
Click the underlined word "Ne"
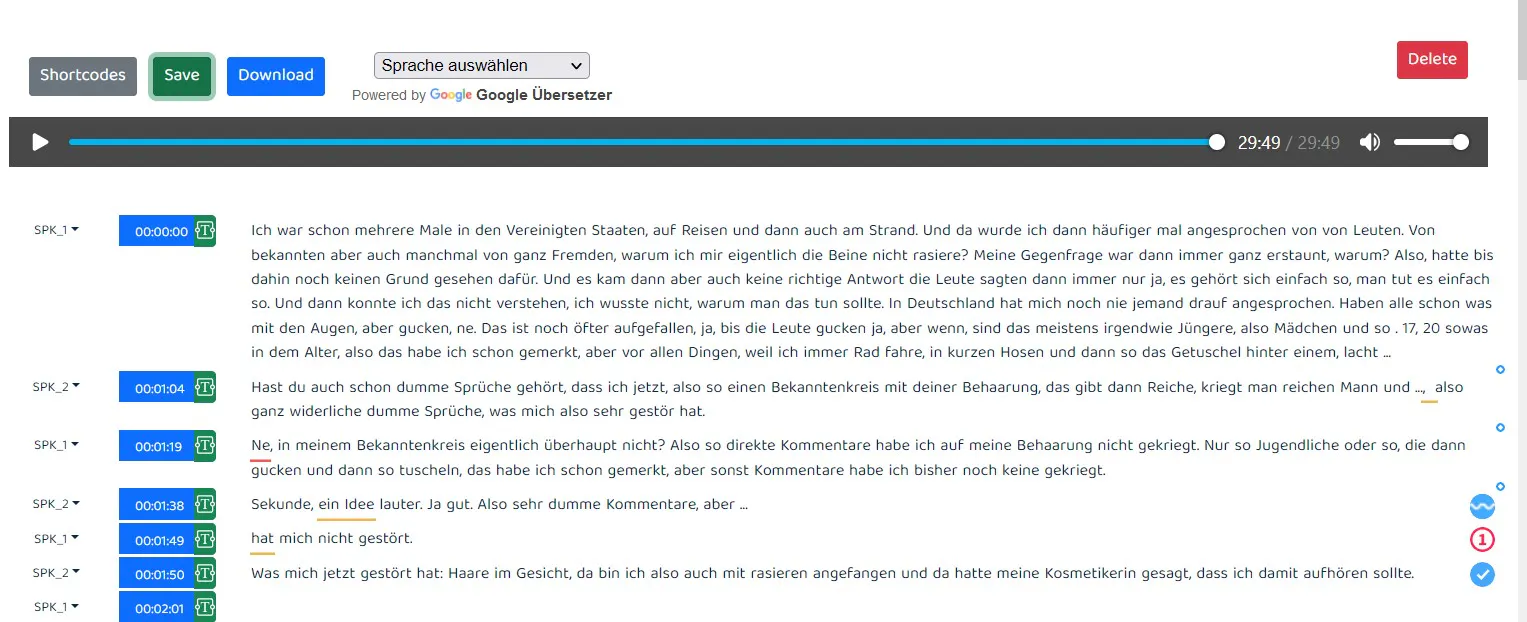tap(261, 446)
